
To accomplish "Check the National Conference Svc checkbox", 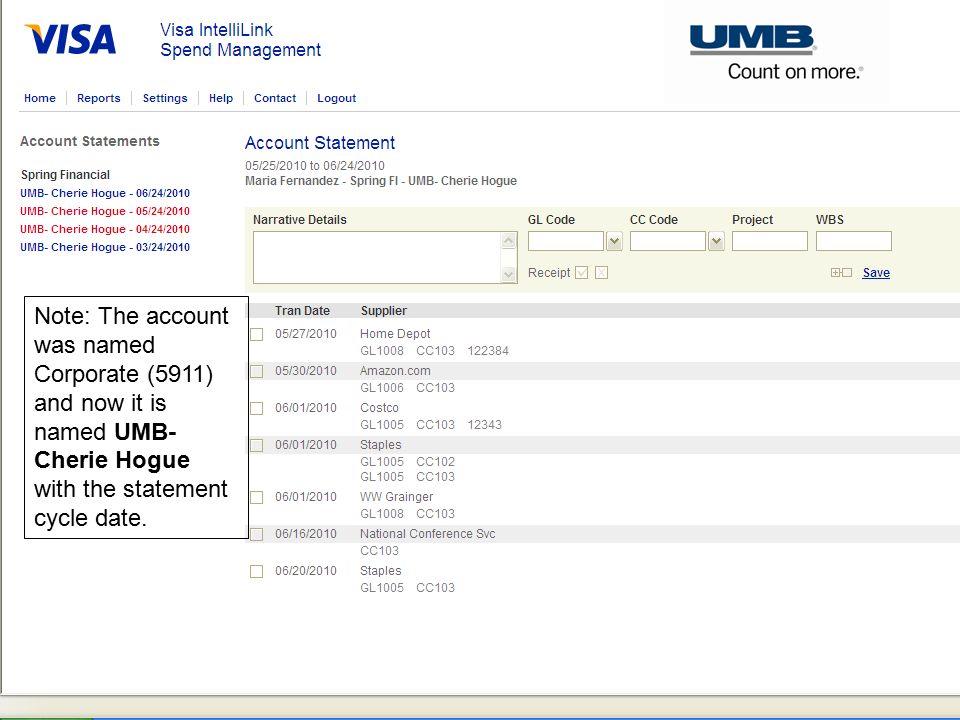I will (257, 534).
